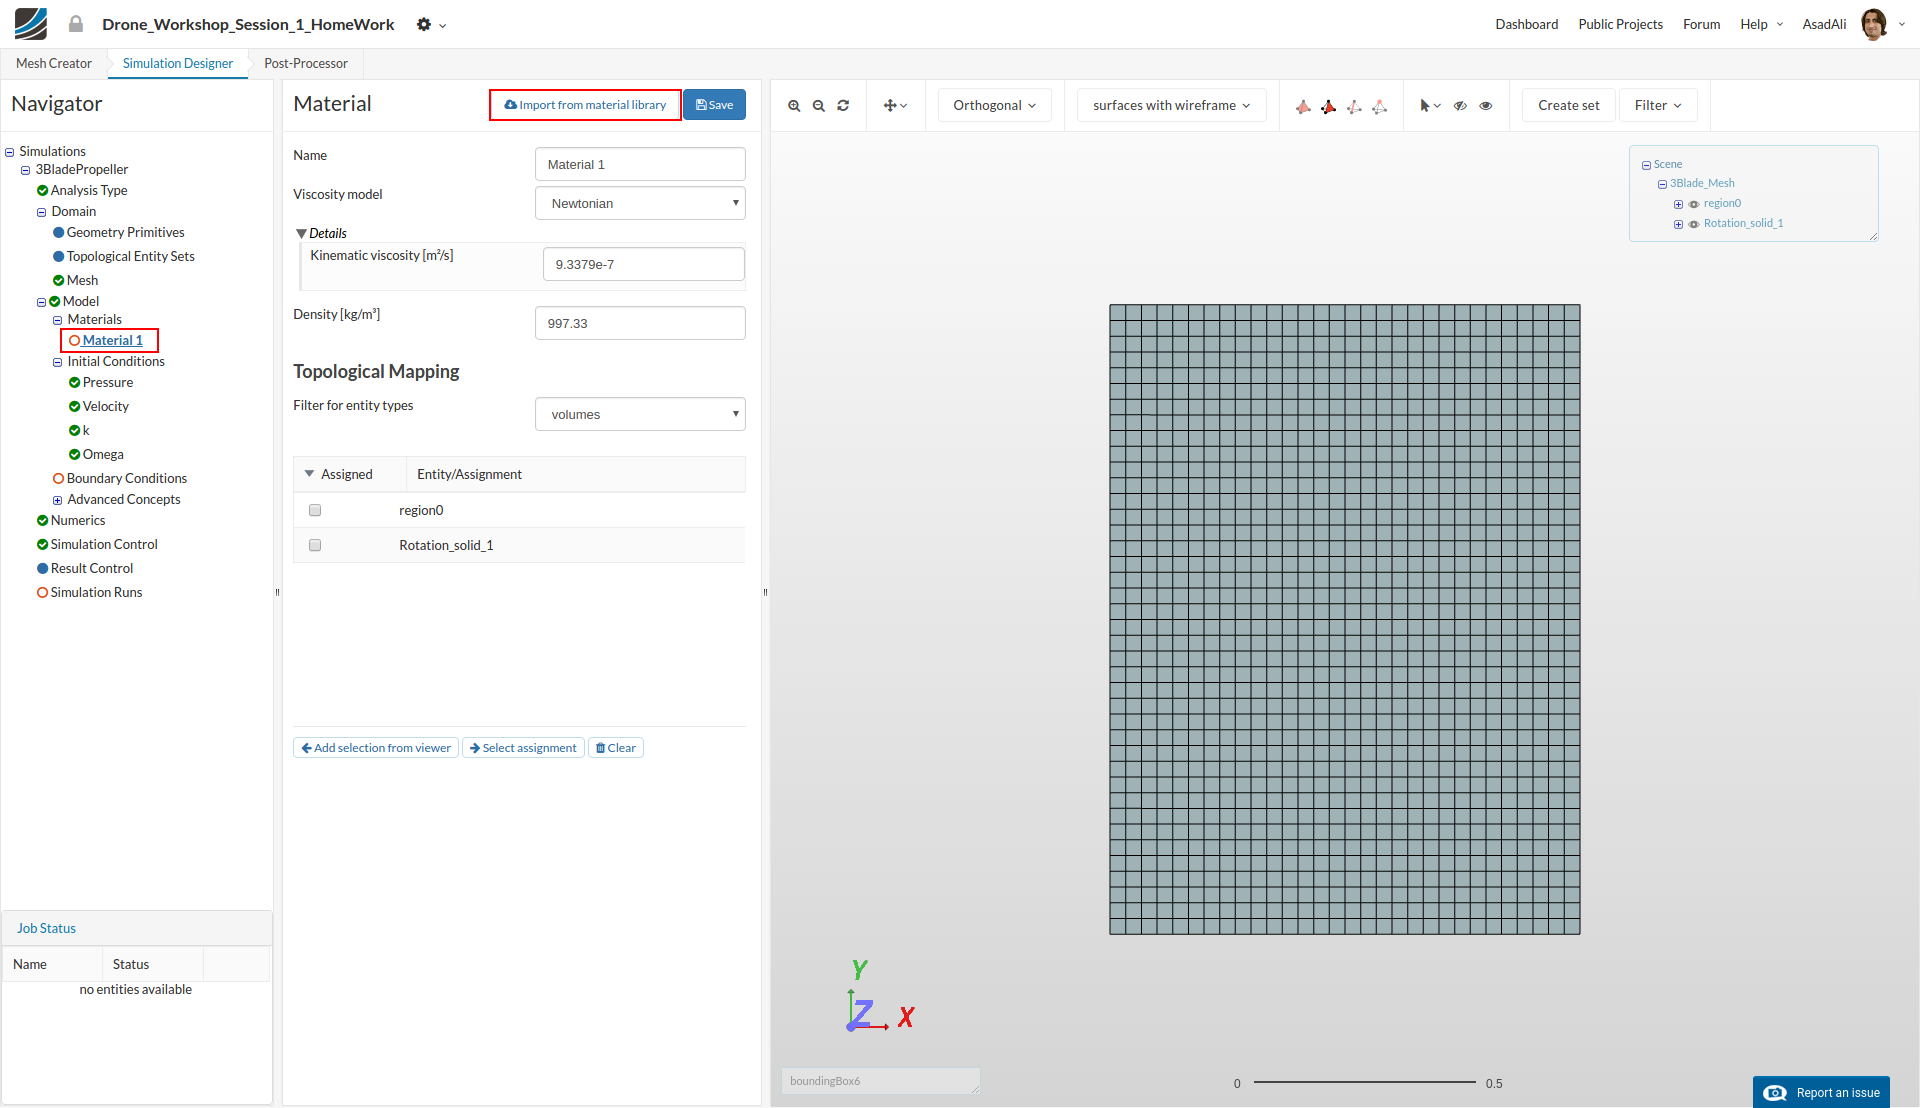This screenshot has width=1920, height=1108.
Task: Expand the Advanced Concepts tree node
Action: coord(57,500)
